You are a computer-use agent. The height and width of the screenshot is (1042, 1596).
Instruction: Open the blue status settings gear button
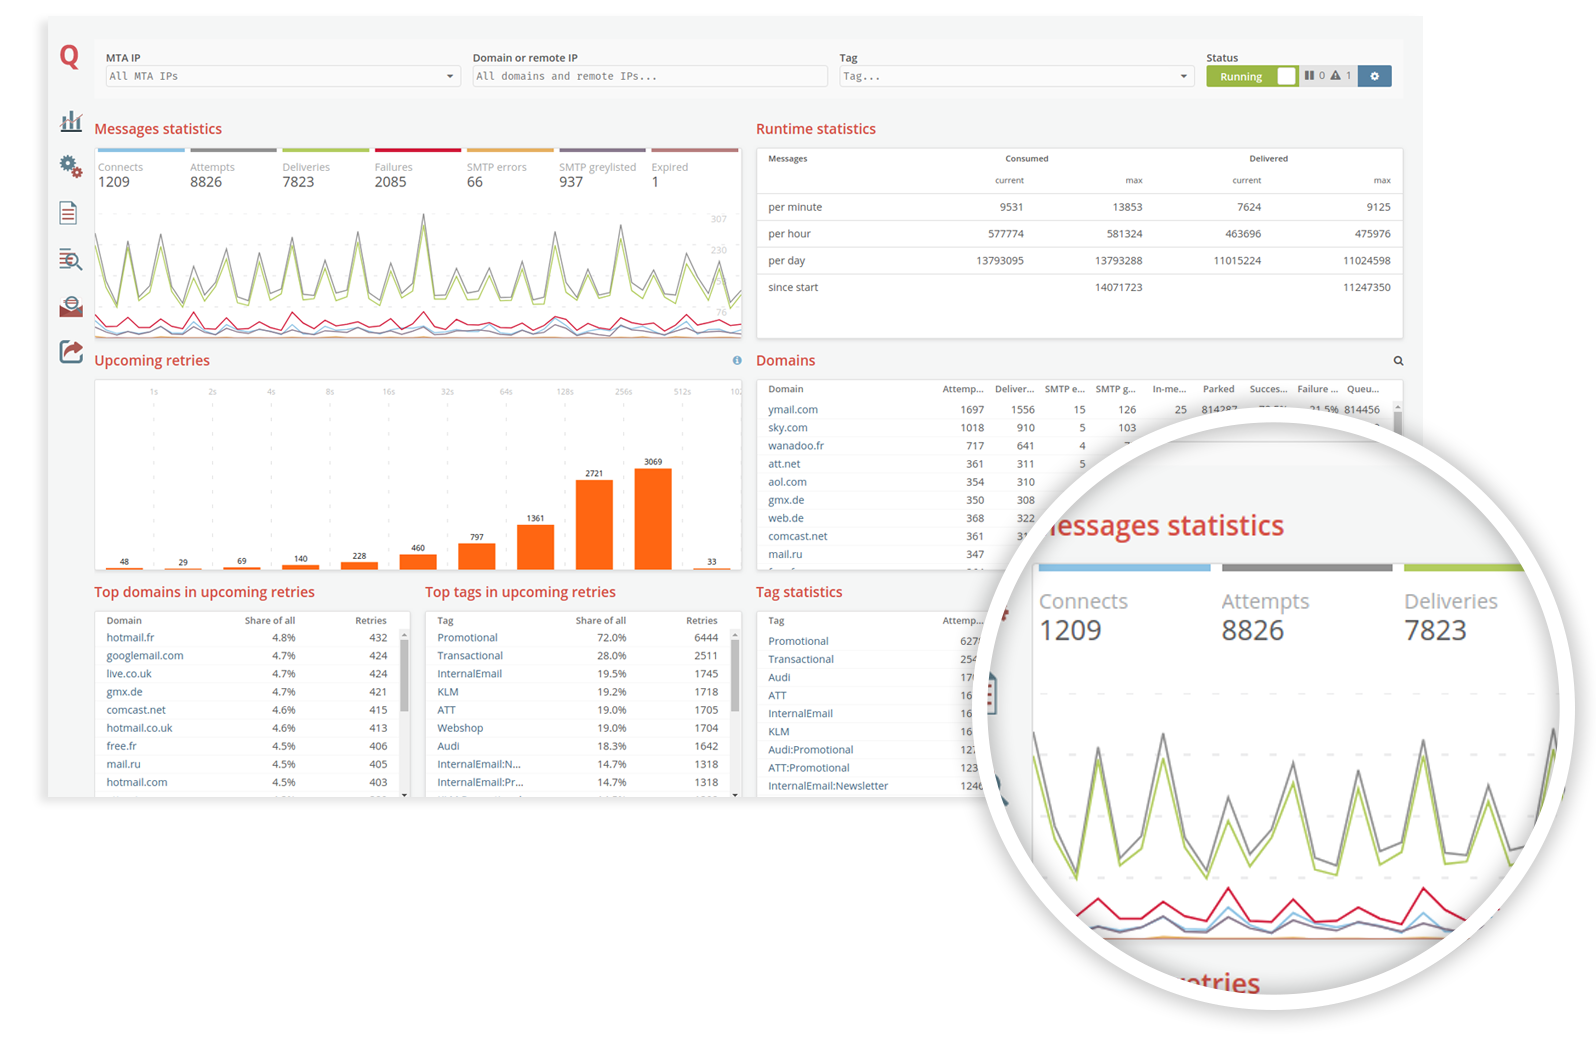[x=1374, y=76]
